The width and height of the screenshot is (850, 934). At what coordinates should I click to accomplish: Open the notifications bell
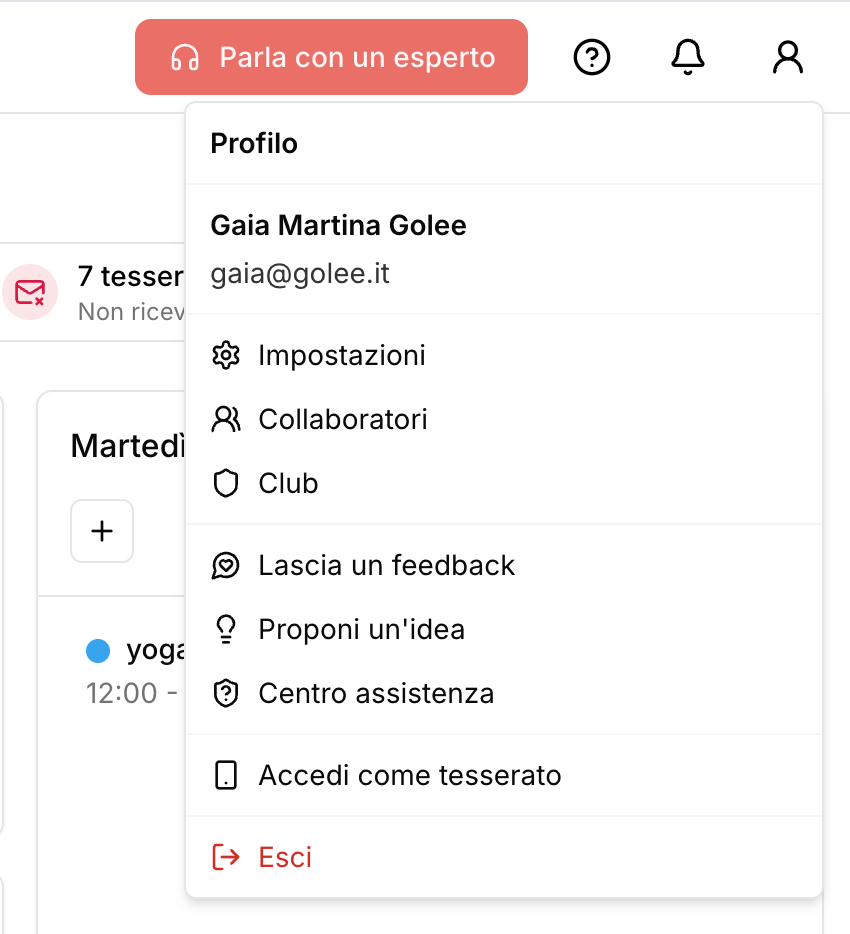(687, 58)
